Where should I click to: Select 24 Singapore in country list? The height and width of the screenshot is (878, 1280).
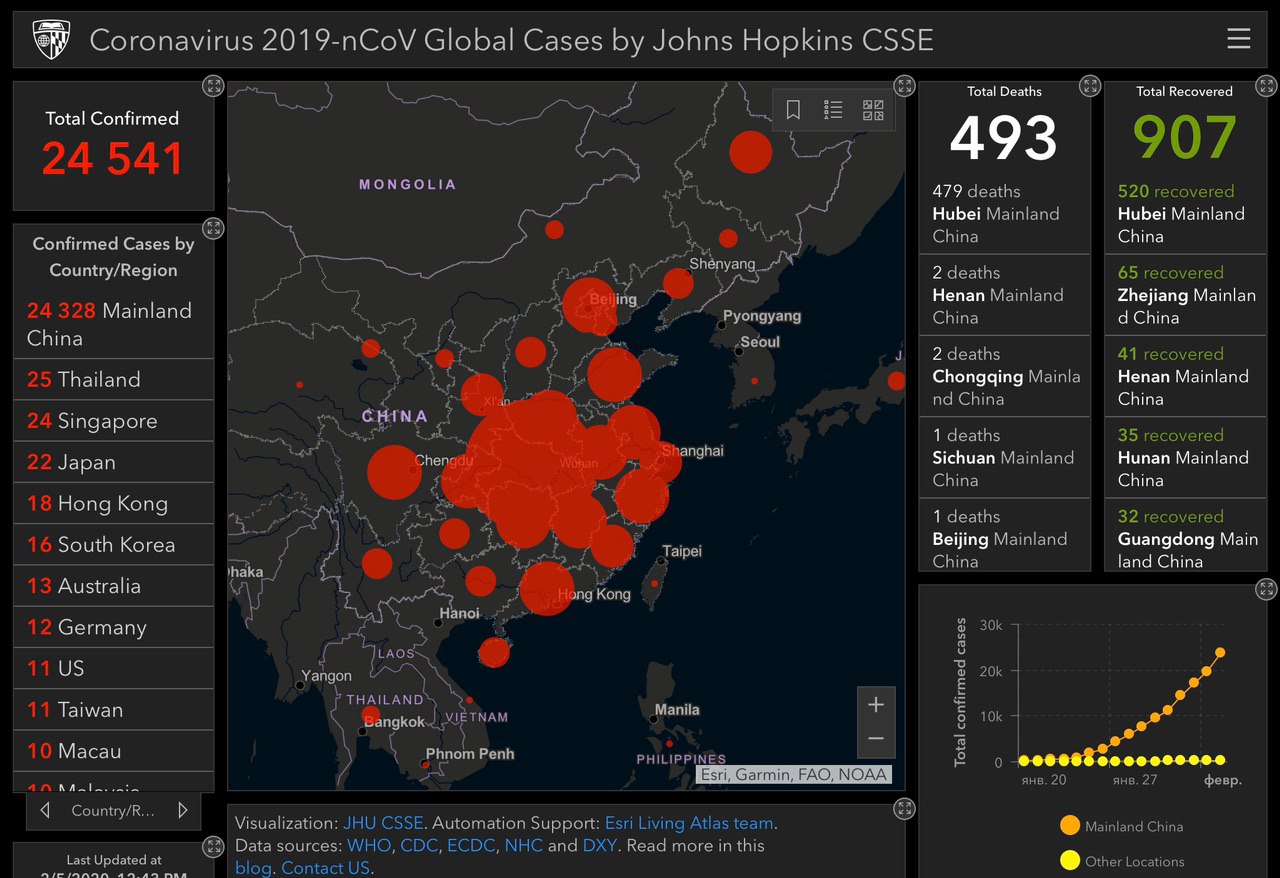tap(113, 421)
